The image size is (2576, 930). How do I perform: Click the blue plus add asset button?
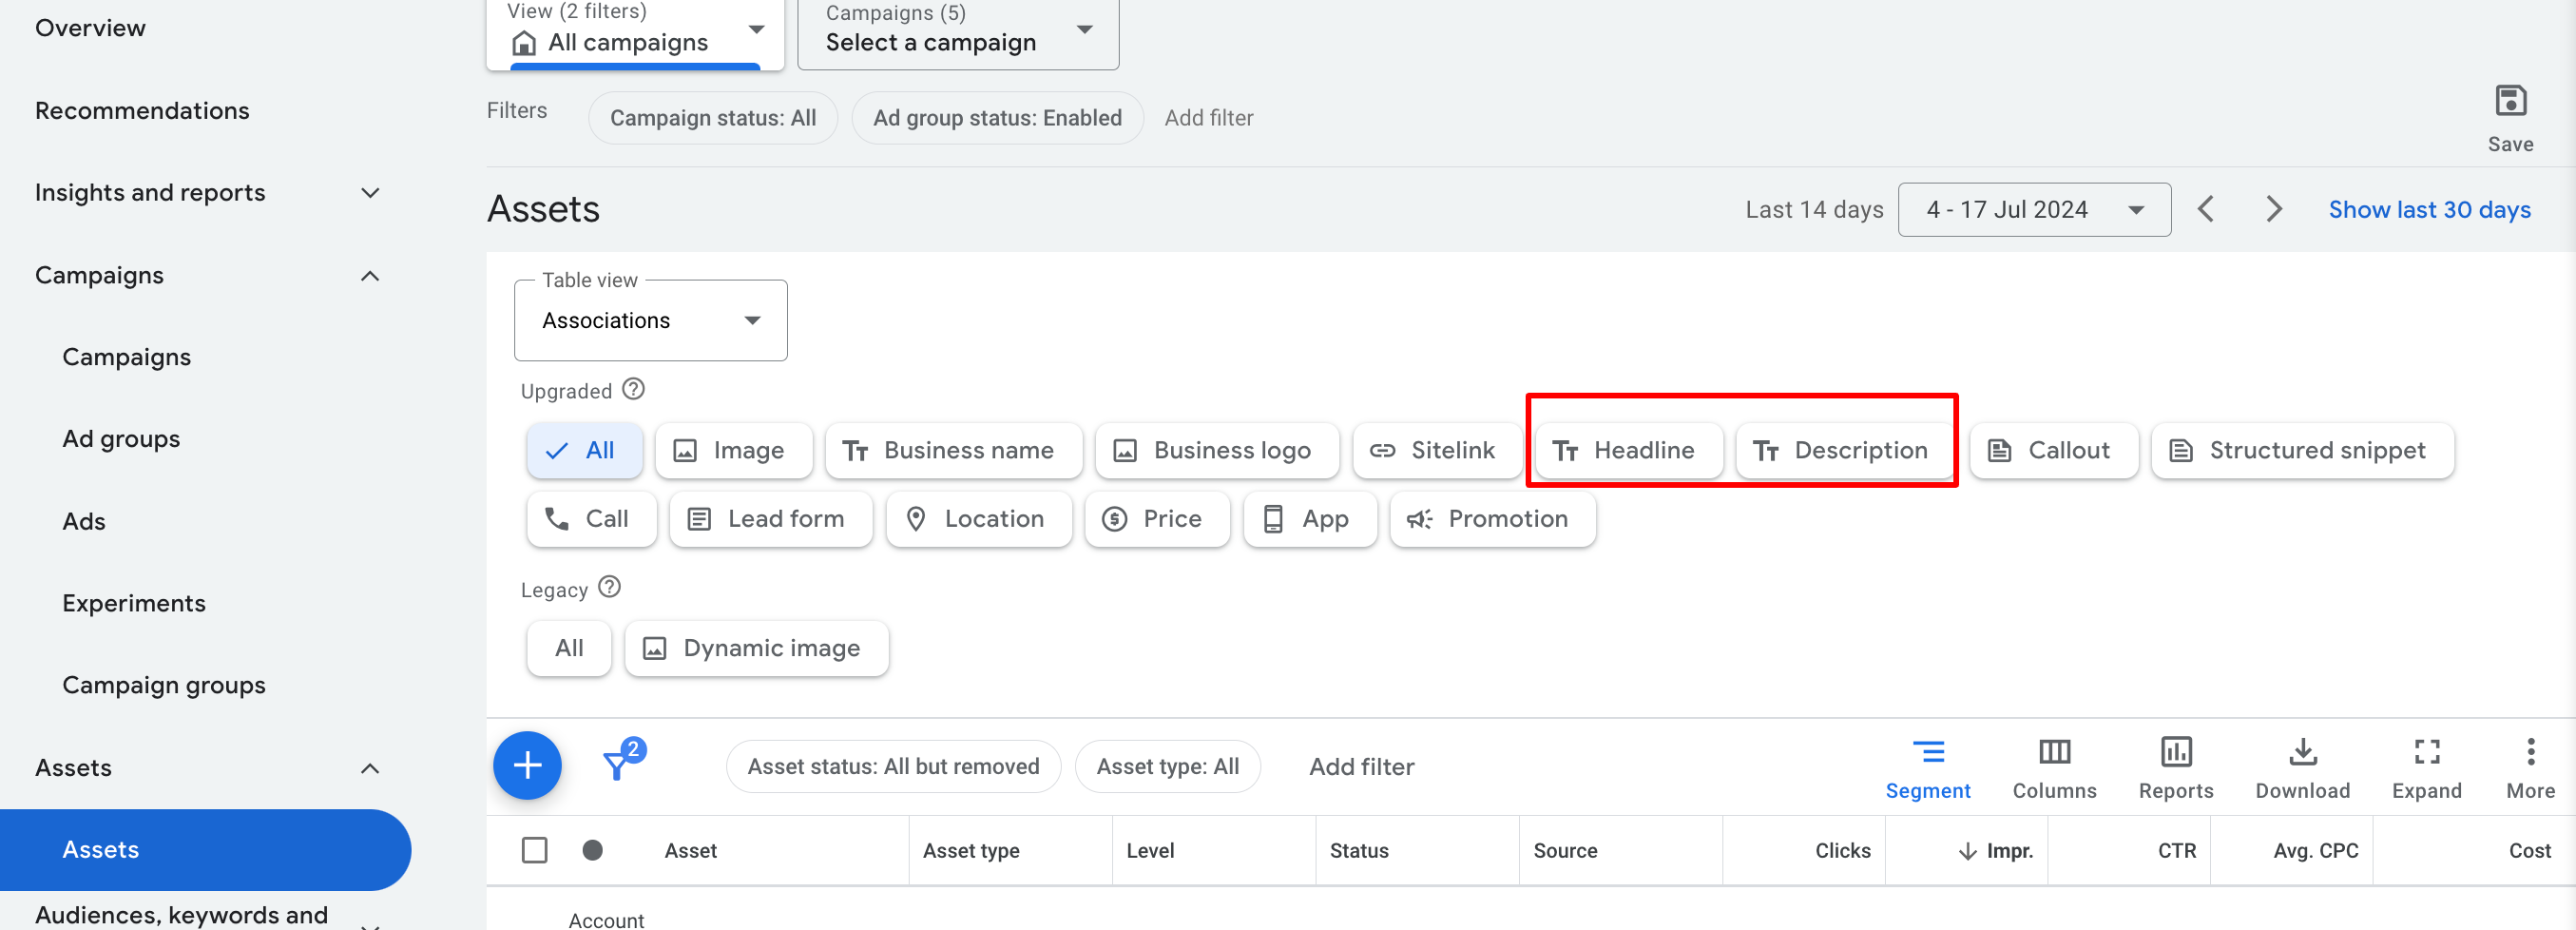tap(527, 766)
